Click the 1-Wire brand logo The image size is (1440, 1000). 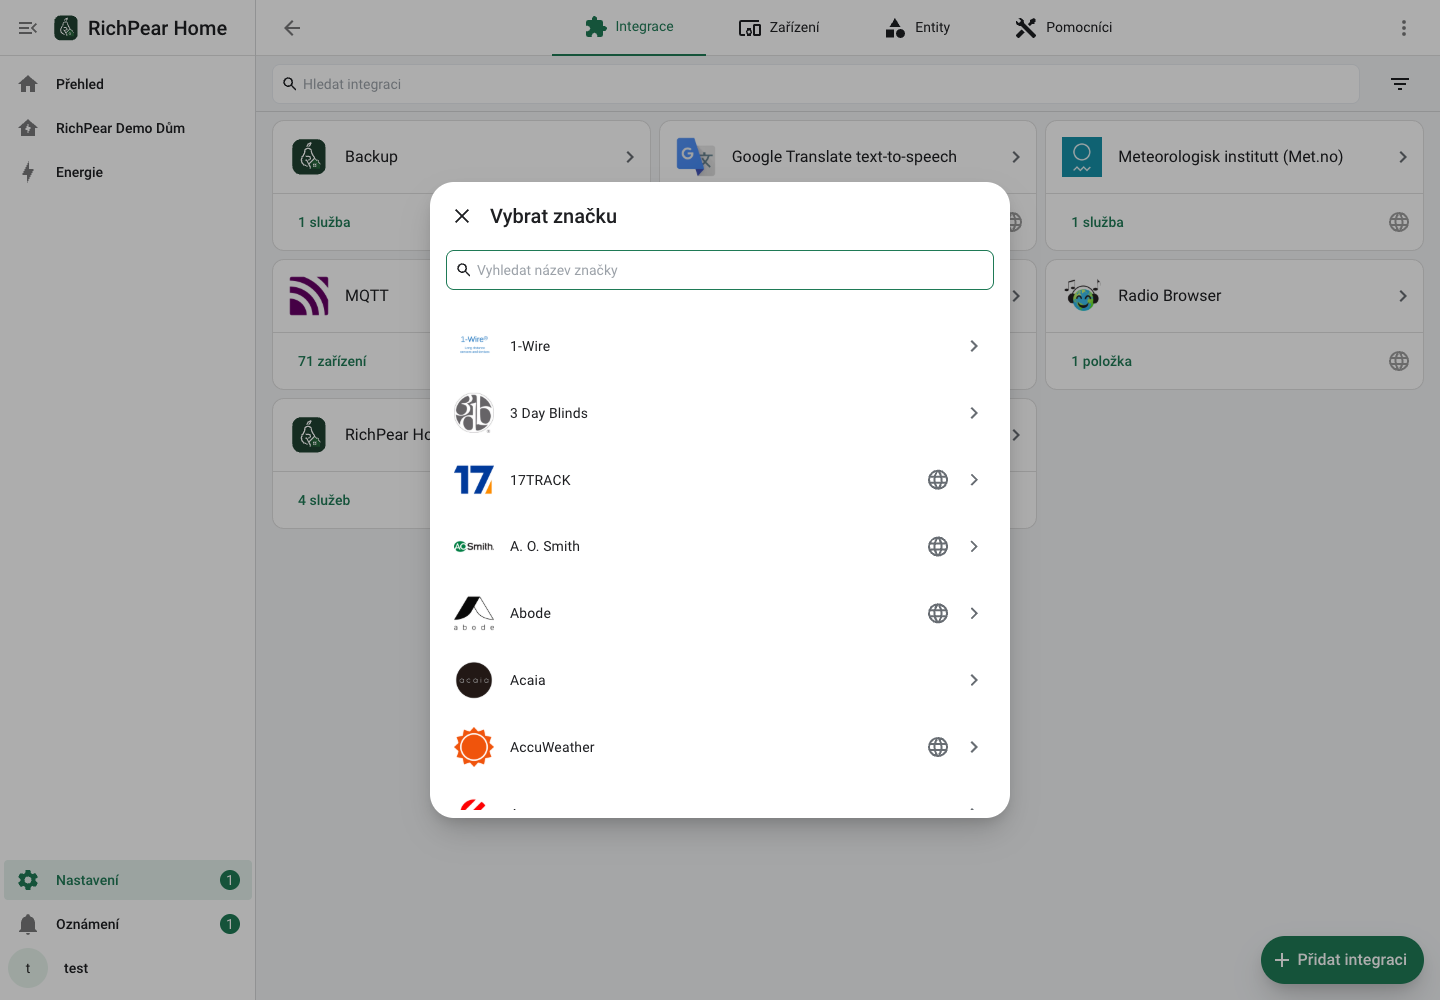coord(474,346)
